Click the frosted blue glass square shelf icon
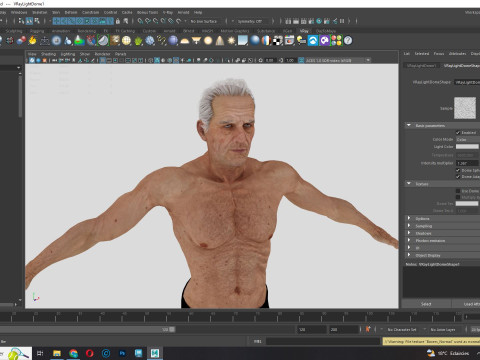Viewport: 480px width, 360px height. [243, 41]
